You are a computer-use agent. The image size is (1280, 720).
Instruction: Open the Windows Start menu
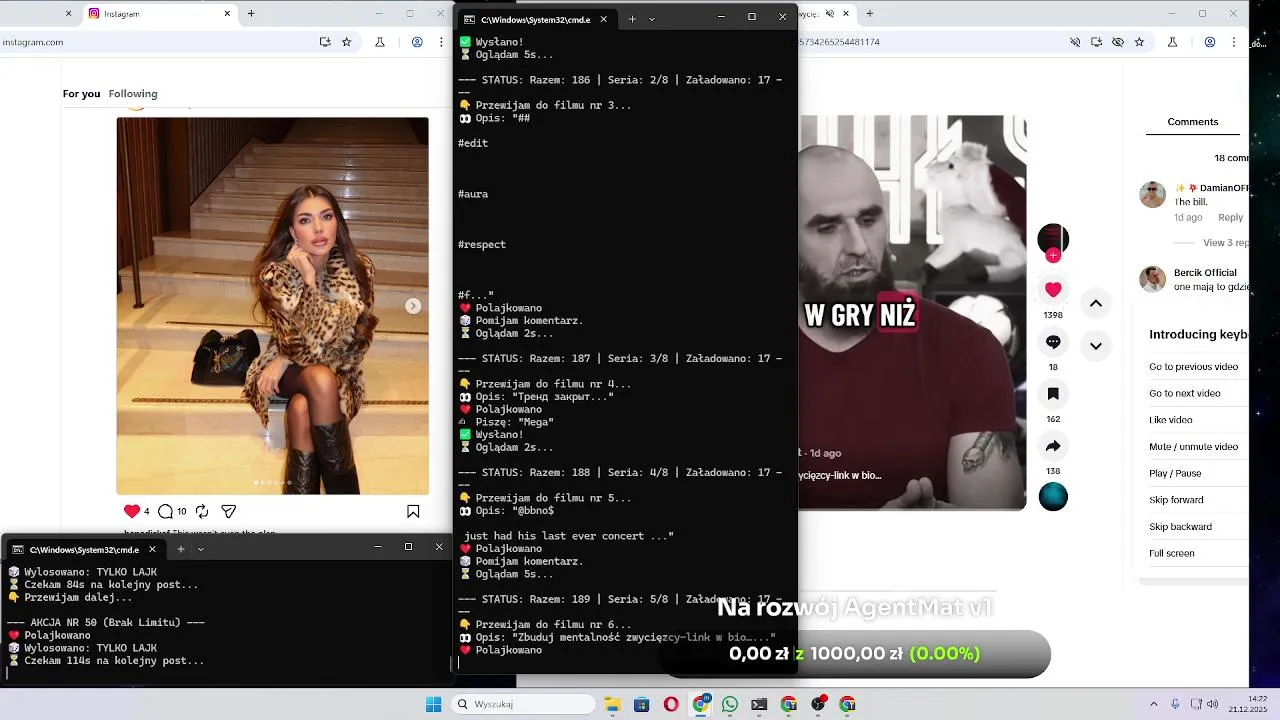[x=433, y=704]
